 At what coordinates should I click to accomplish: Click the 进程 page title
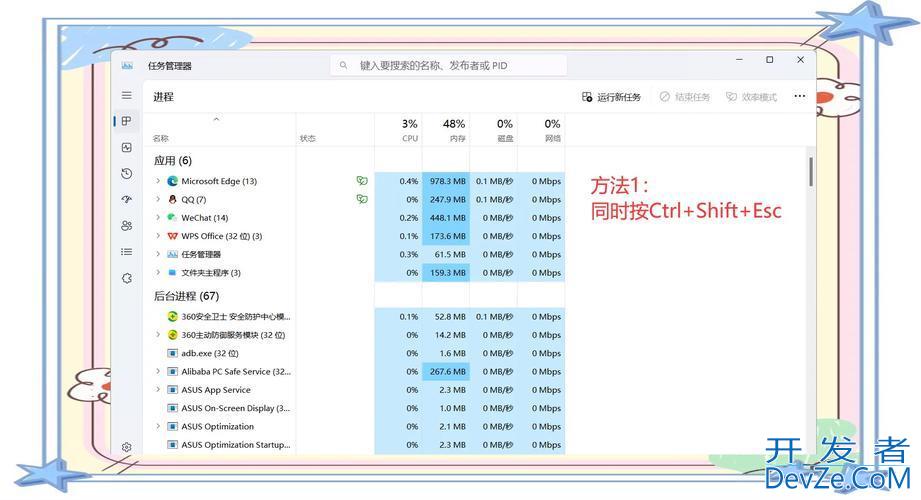coord(163,97)
